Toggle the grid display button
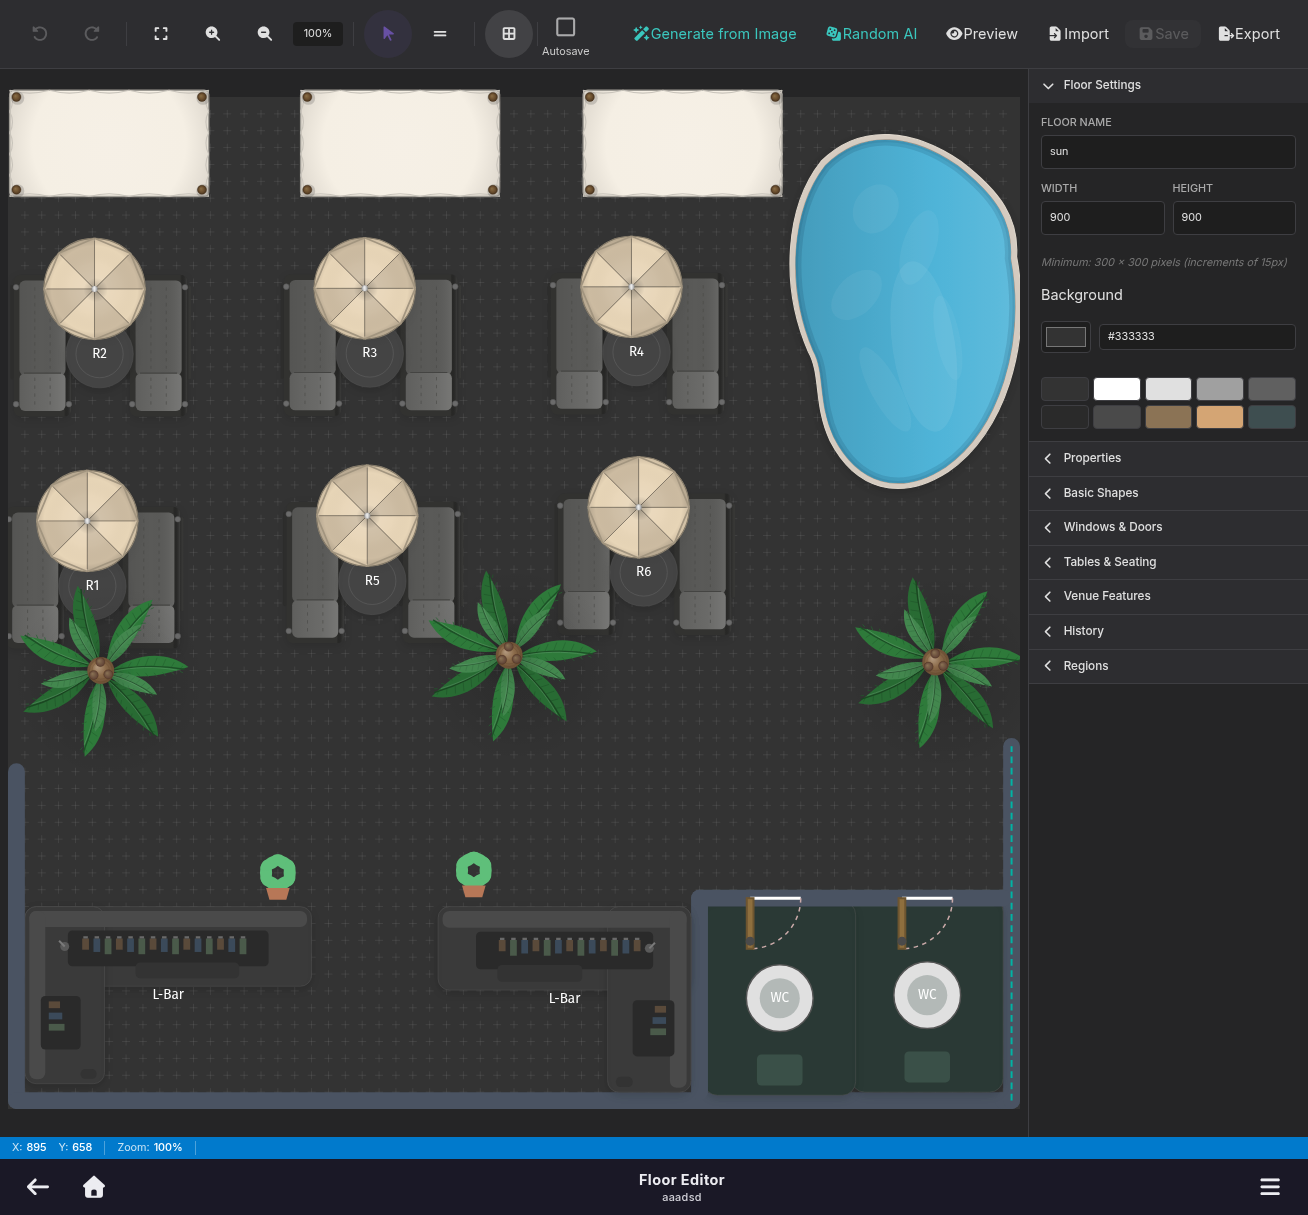1308x1215 pixels. (508, 33)
